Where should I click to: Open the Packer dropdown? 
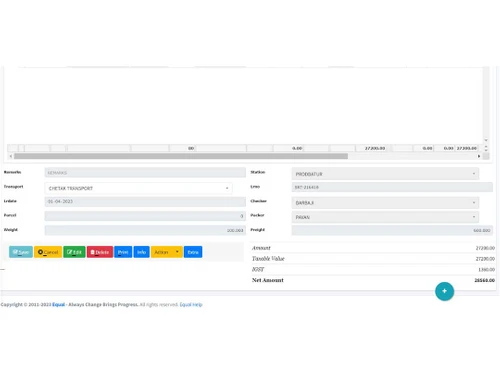[x=385, y=217]
